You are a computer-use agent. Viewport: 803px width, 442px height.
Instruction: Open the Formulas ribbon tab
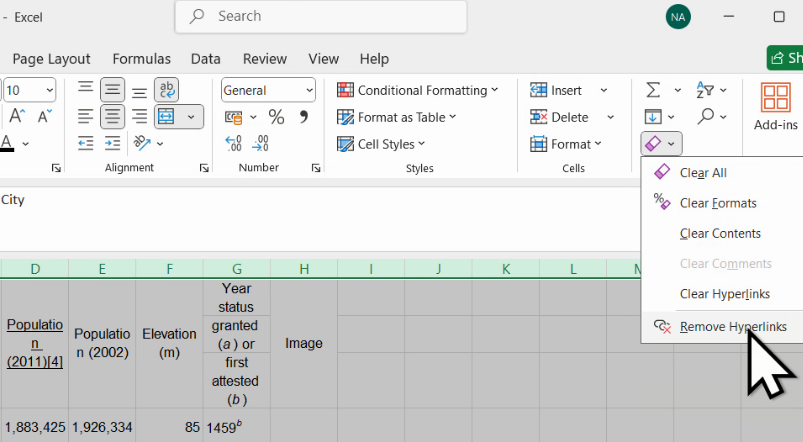tap(141, 59)
